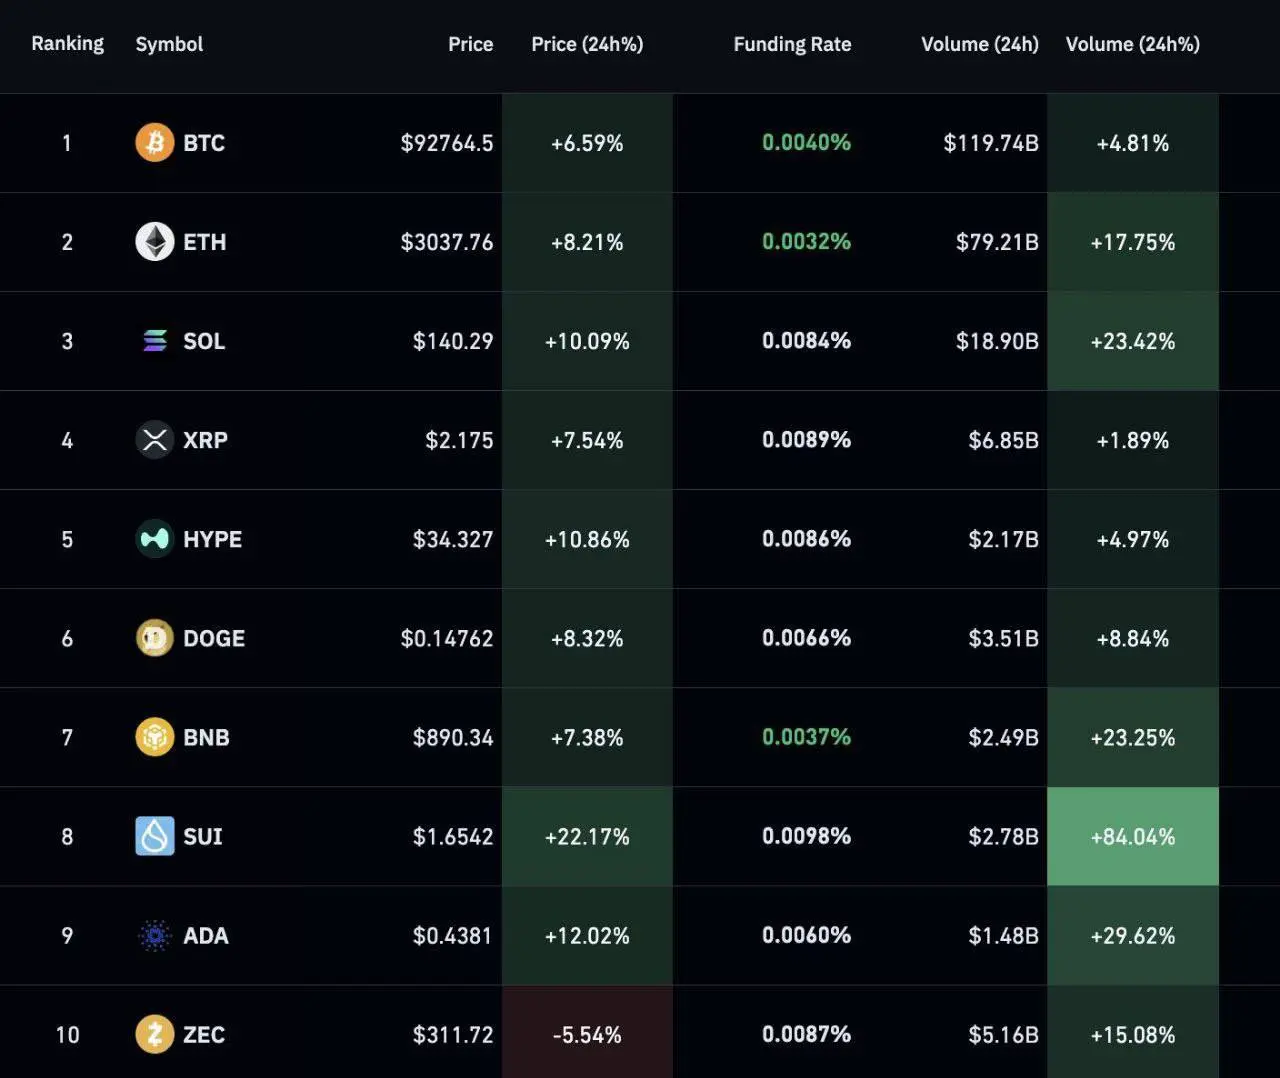Sort by Price (24h%) header
The height and width of the screenshot is (1078, 1280).
[587, 44]
